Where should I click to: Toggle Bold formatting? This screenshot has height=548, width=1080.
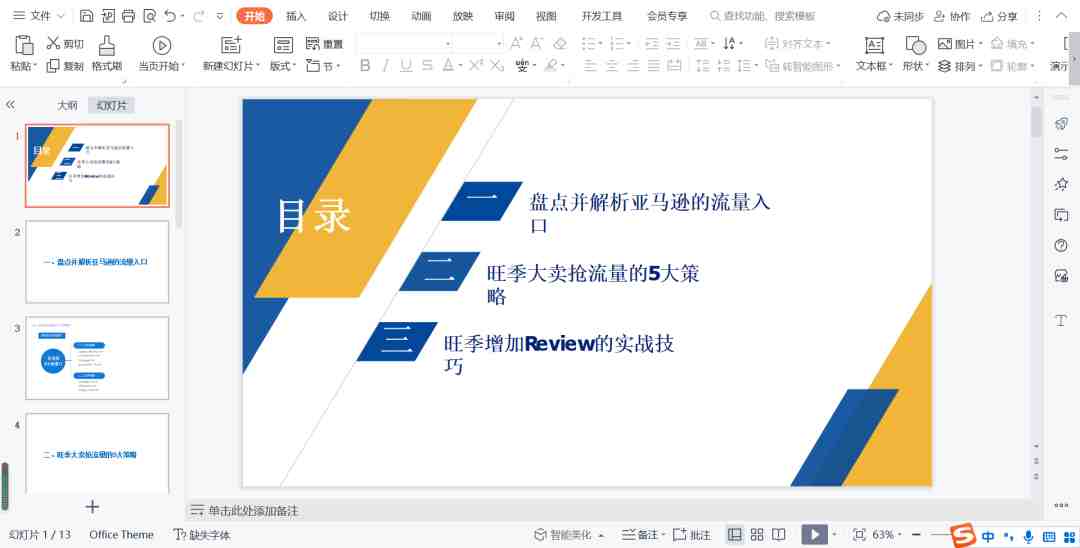click(x=365, y=66)
